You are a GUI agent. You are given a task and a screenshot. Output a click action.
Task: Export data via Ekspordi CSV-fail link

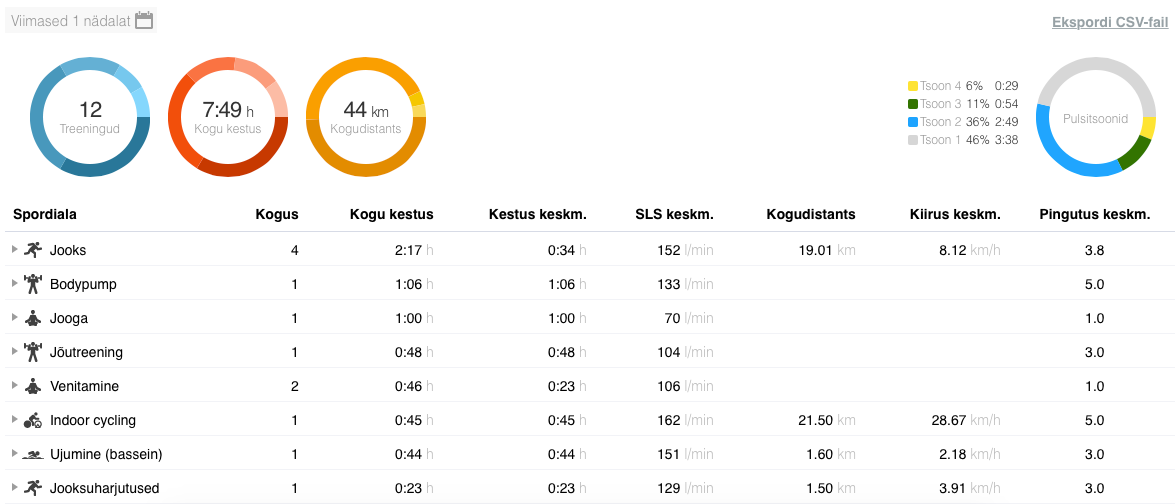point(1109,21)
